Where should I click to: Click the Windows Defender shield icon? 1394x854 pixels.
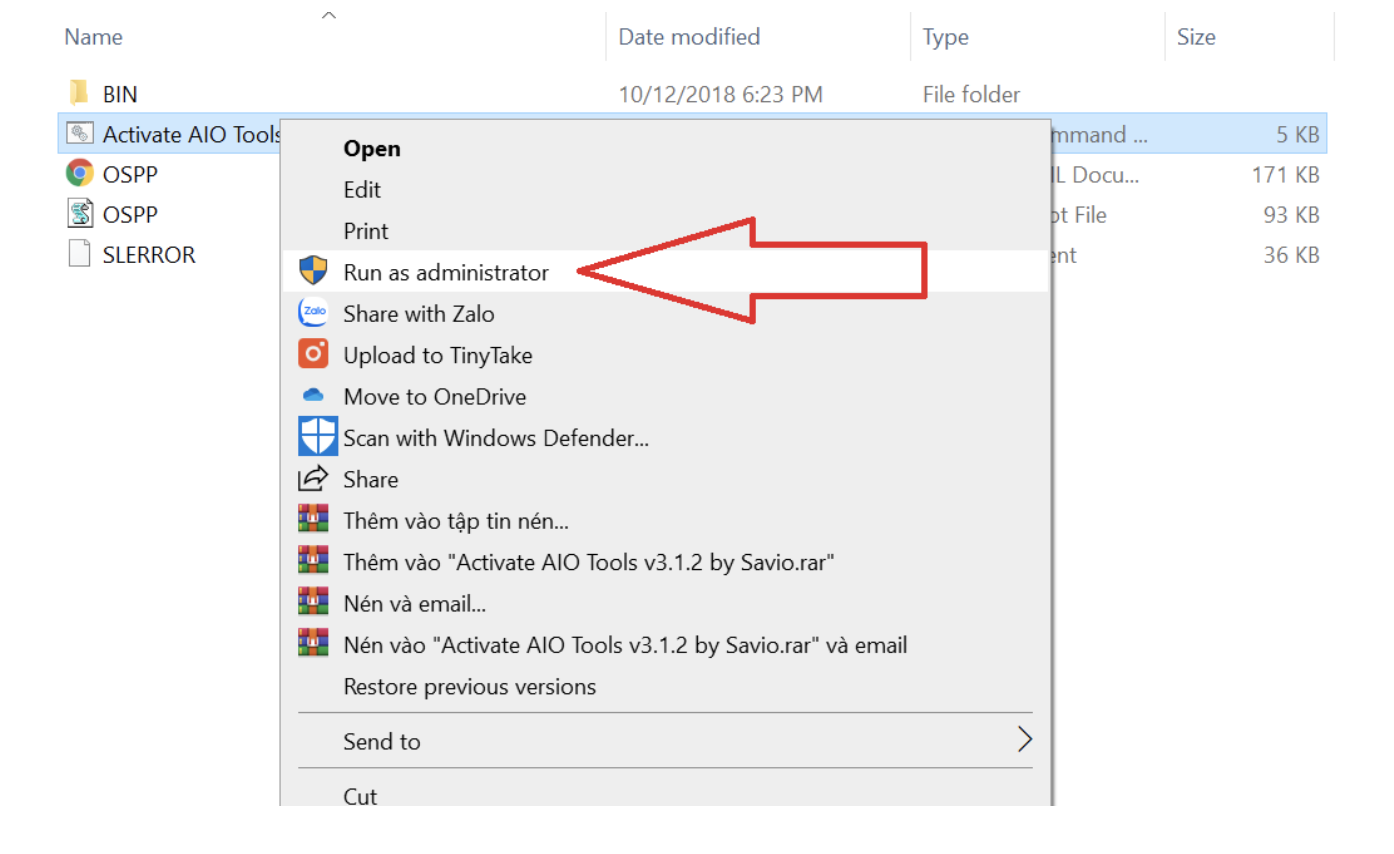tap(318, 437)
